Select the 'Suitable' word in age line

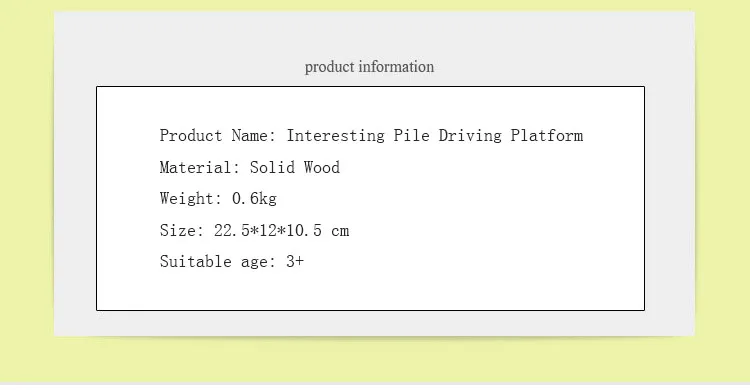pyautogui.click(x=196, y=262)
